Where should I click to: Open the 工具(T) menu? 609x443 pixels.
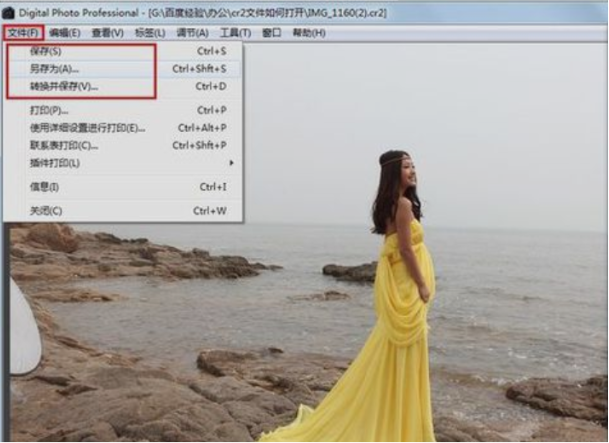235,33
